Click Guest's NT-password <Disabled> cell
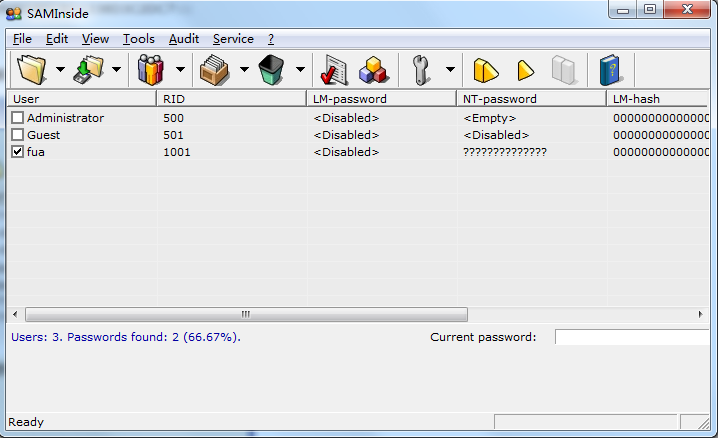The image size is (718, 442). (x=496, y=135)
